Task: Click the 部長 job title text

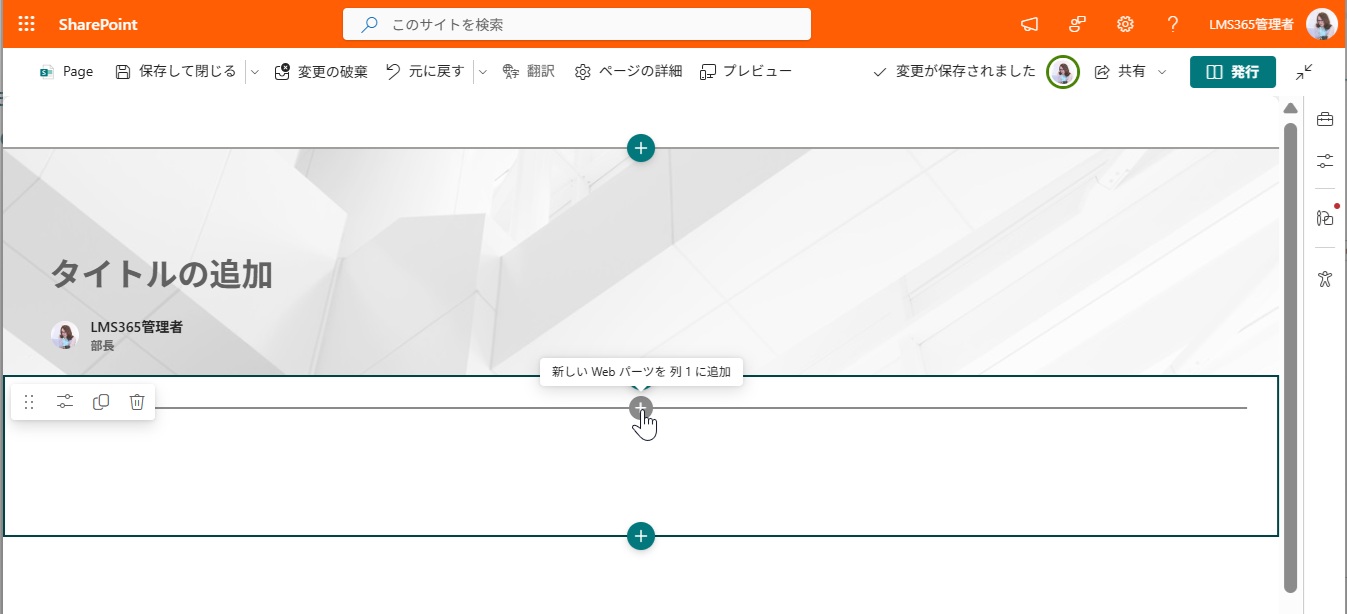Action: click(102, 346)
